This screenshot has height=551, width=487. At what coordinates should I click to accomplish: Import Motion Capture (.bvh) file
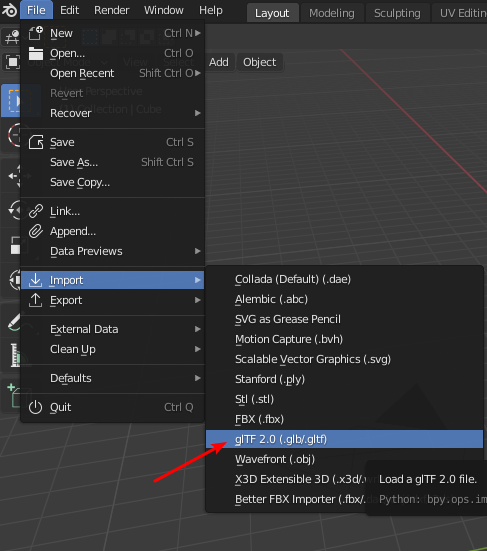pos(344,339)
